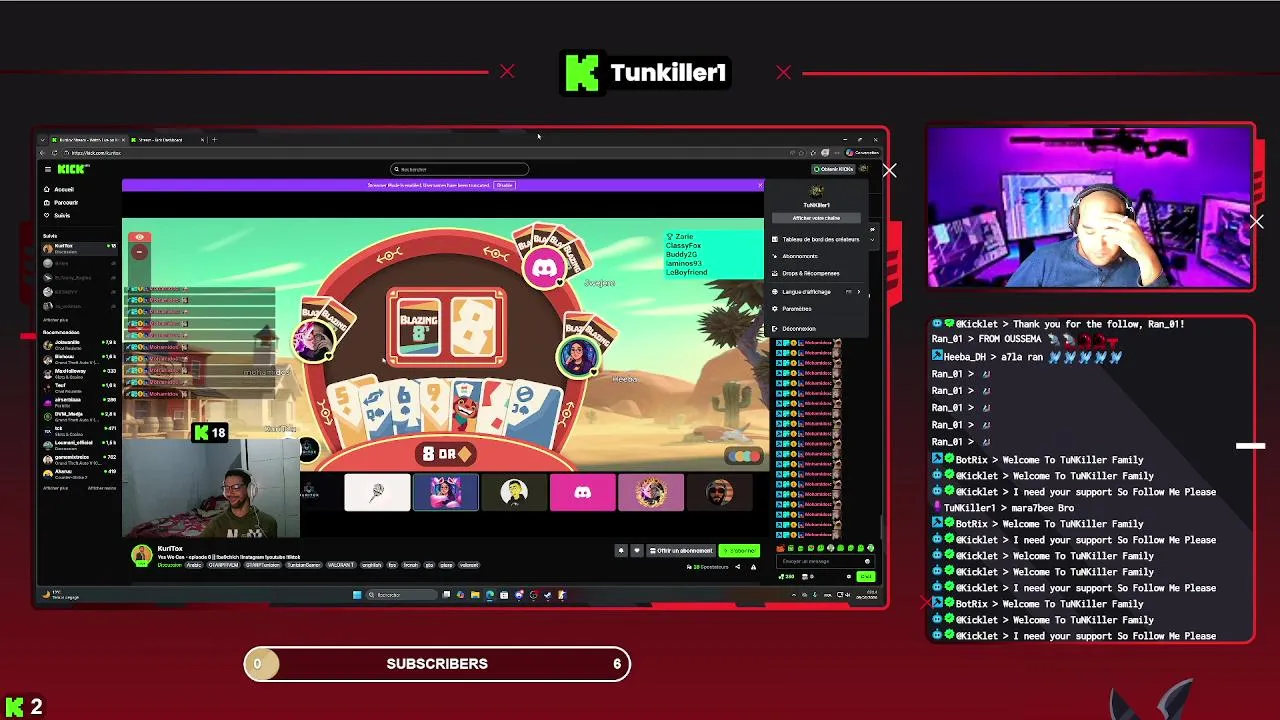Screen dimensions: 1280x720
Task: Toggle the heart follow button
Action: click(636, 550)
